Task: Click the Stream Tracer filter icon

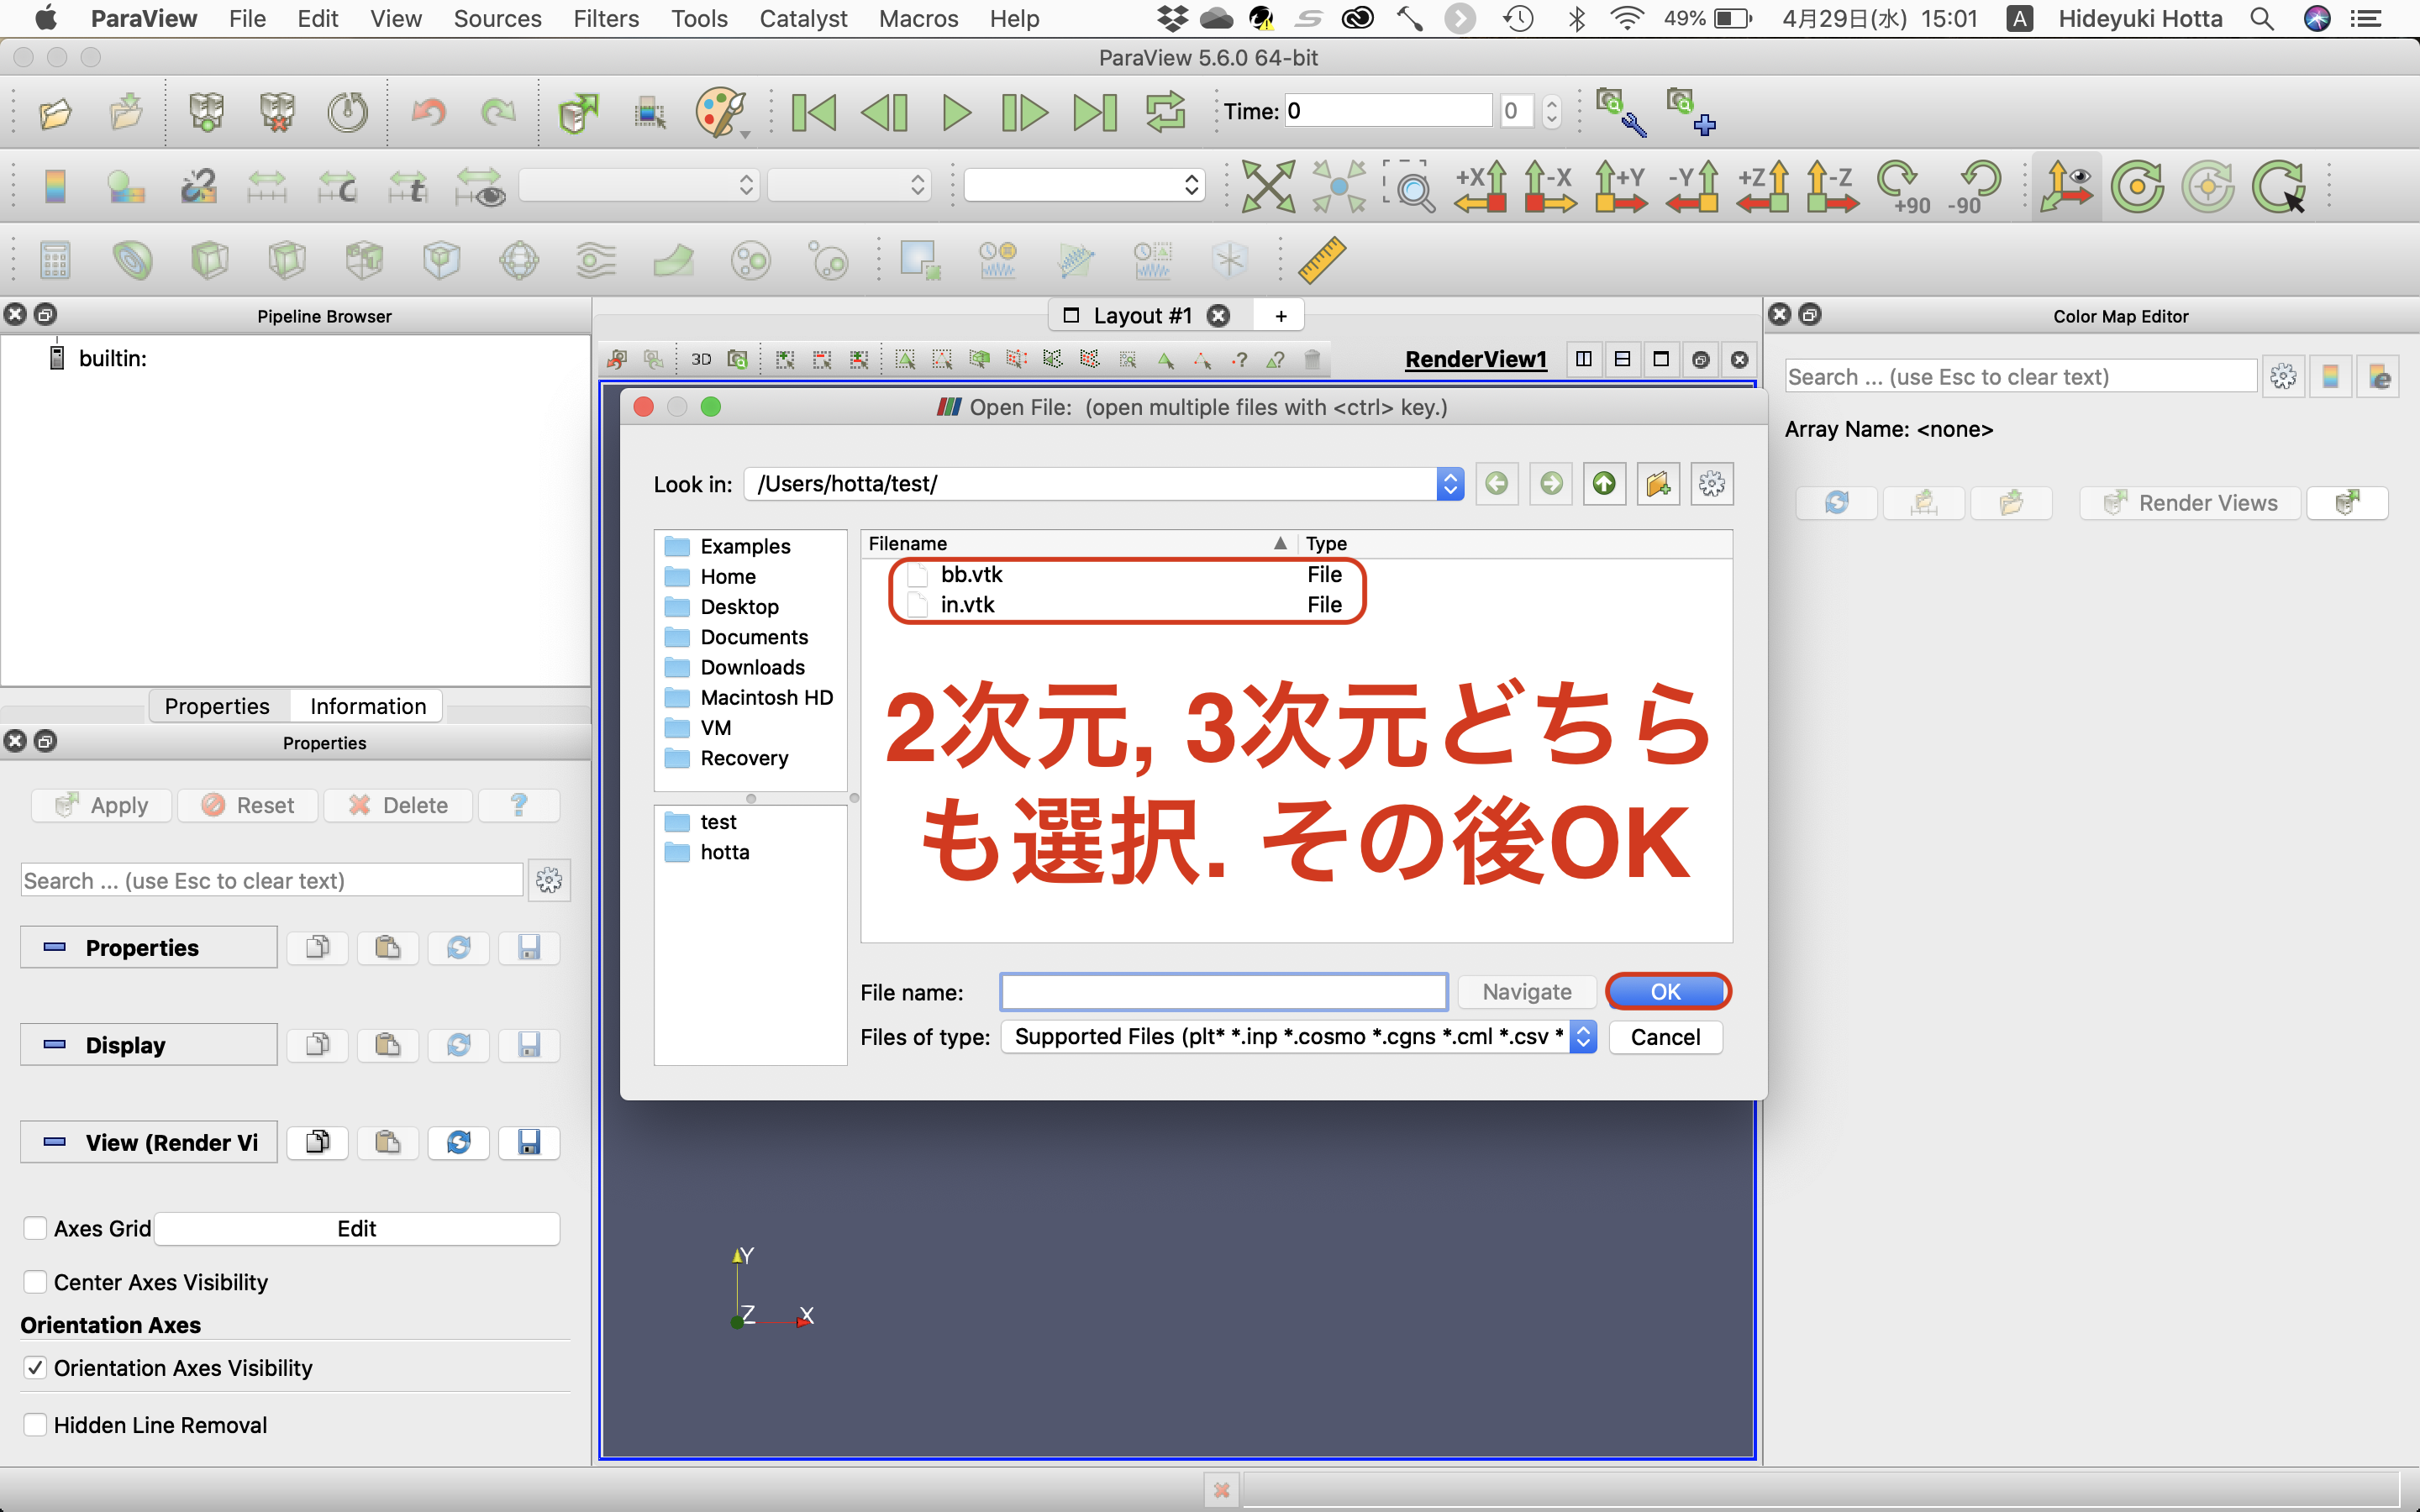Action: coord(596,261)
